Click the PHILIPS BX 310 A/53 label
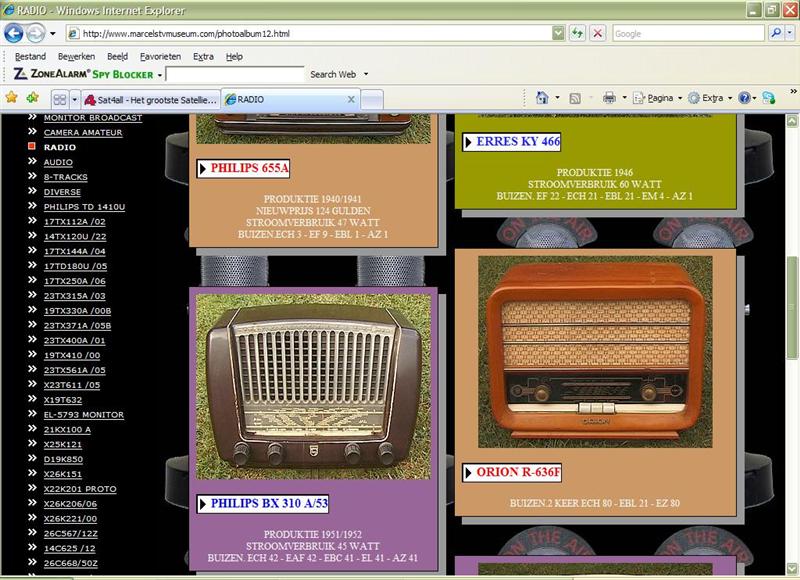 (262, 503)
